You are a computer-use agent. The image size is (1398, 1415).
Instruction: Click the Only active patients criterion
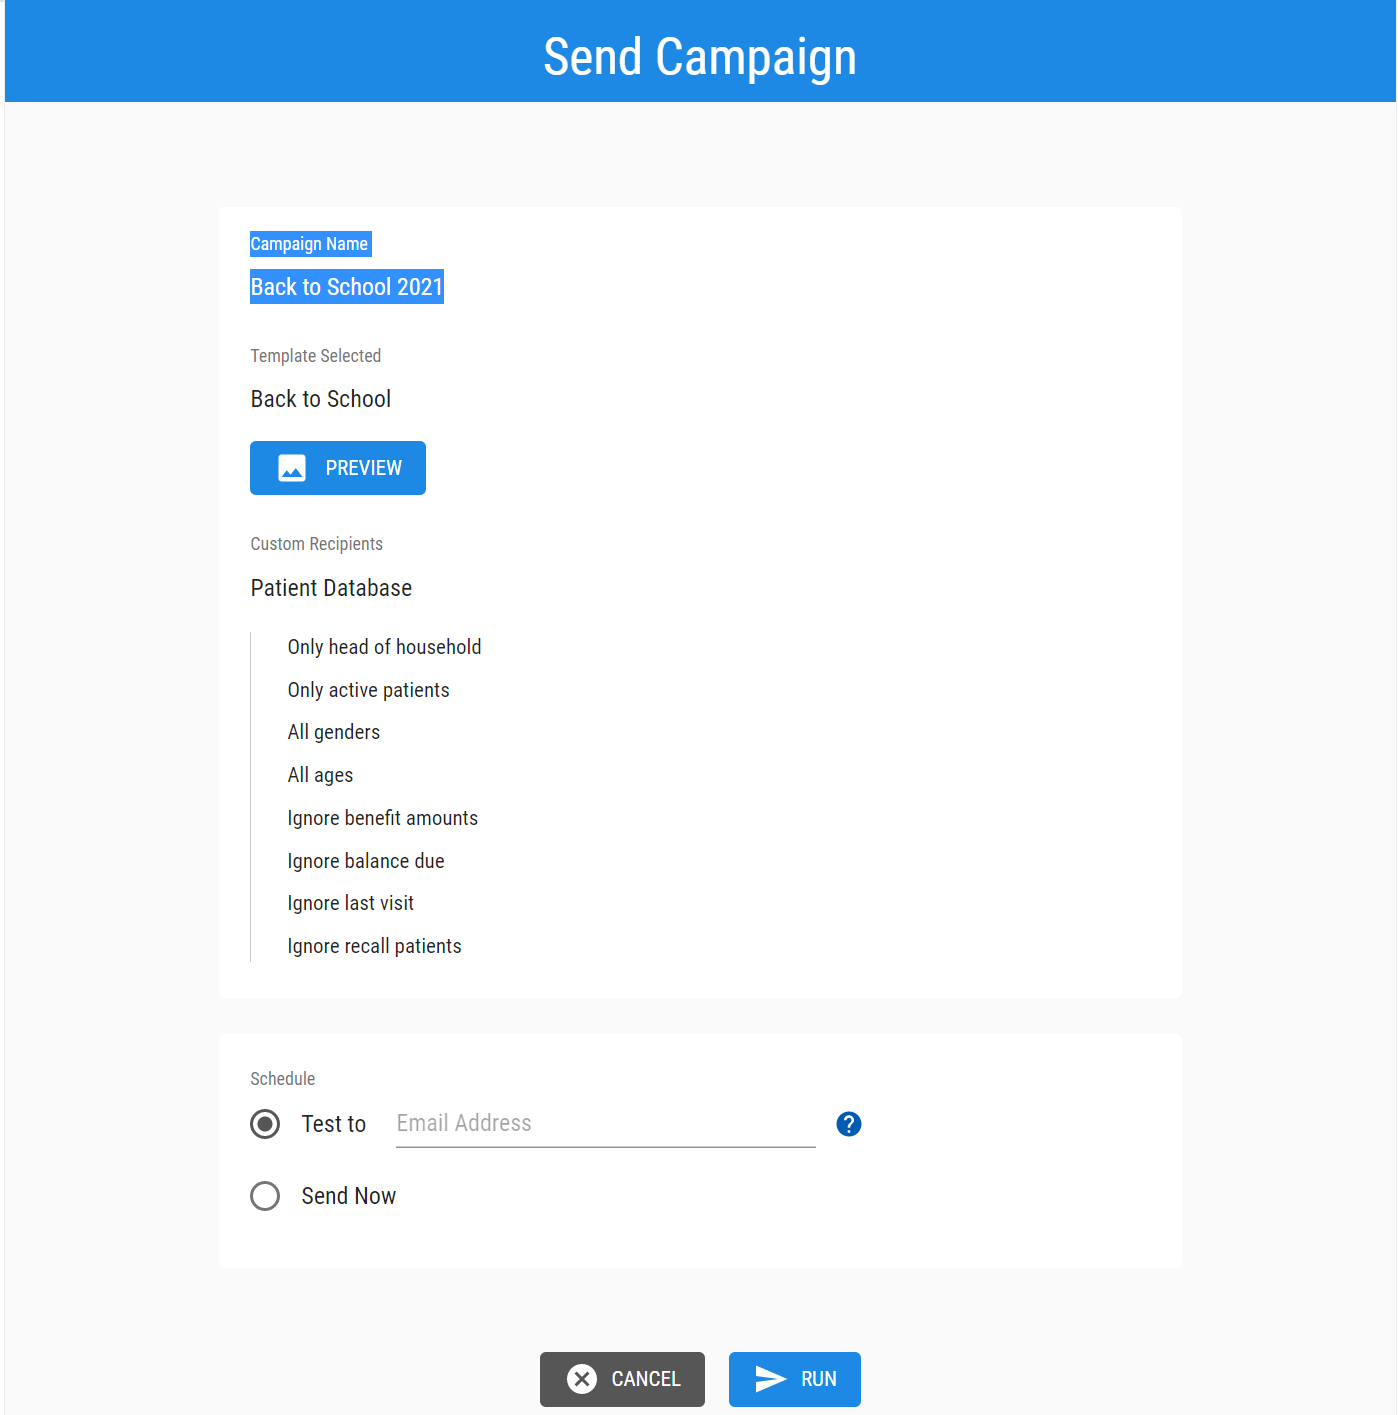coord(369,690)
